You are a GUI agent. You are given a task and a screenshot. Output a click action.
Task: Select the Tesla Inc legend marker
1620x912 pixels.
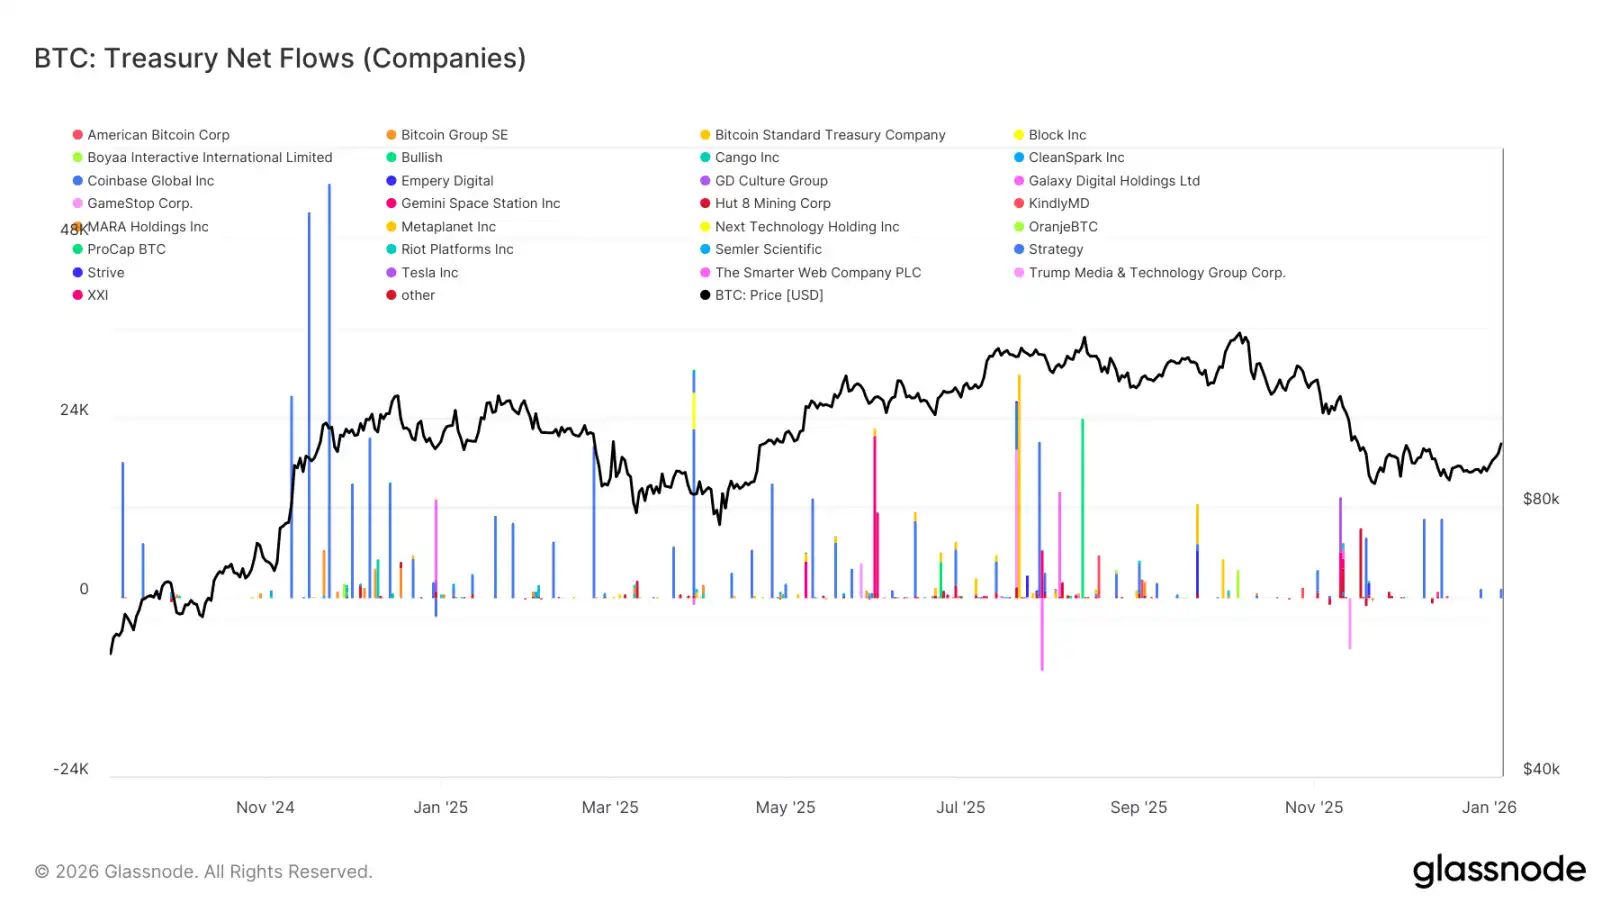coord(389,272)
